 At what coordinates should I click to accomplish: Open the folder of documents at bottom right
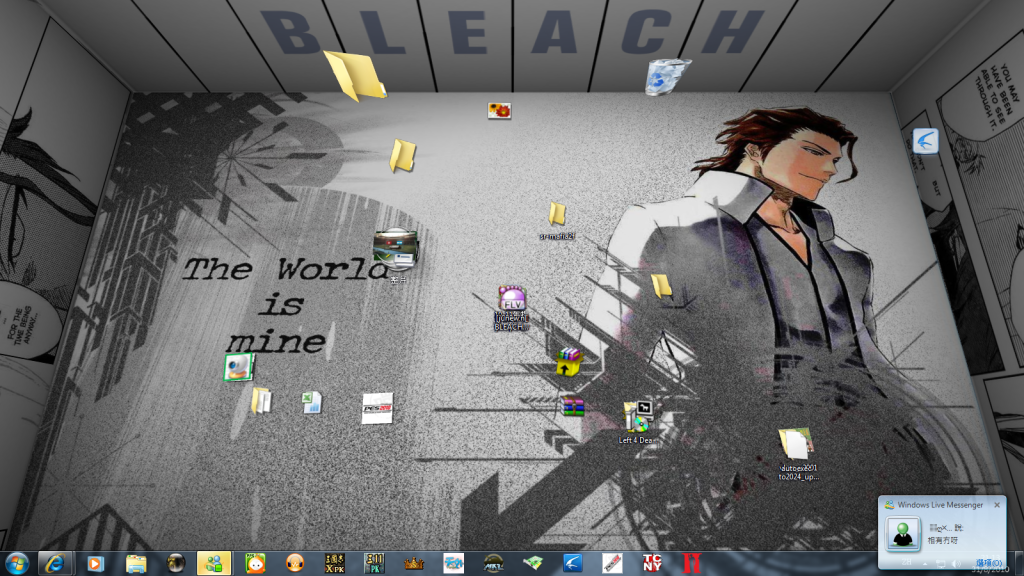795,443
